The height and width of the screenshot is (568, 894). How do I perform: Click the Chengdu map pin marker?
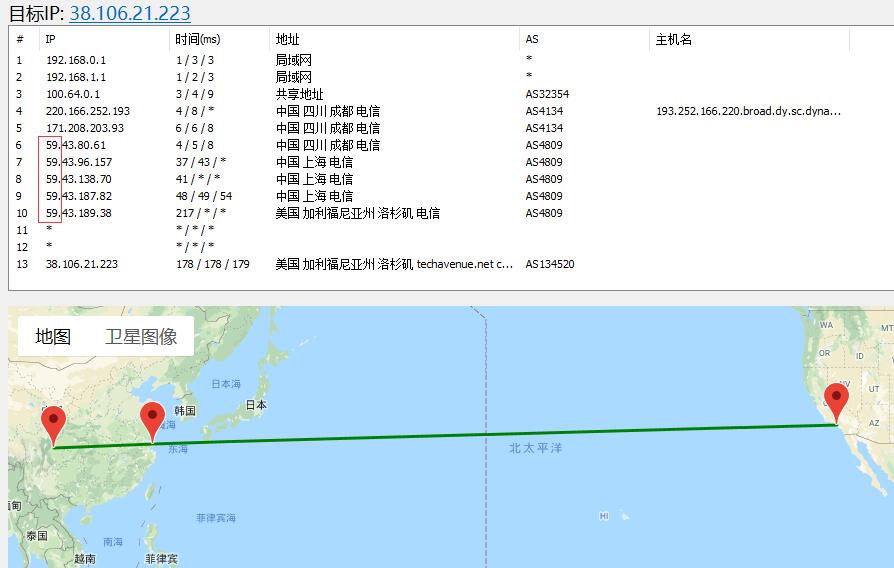[54, 426]
